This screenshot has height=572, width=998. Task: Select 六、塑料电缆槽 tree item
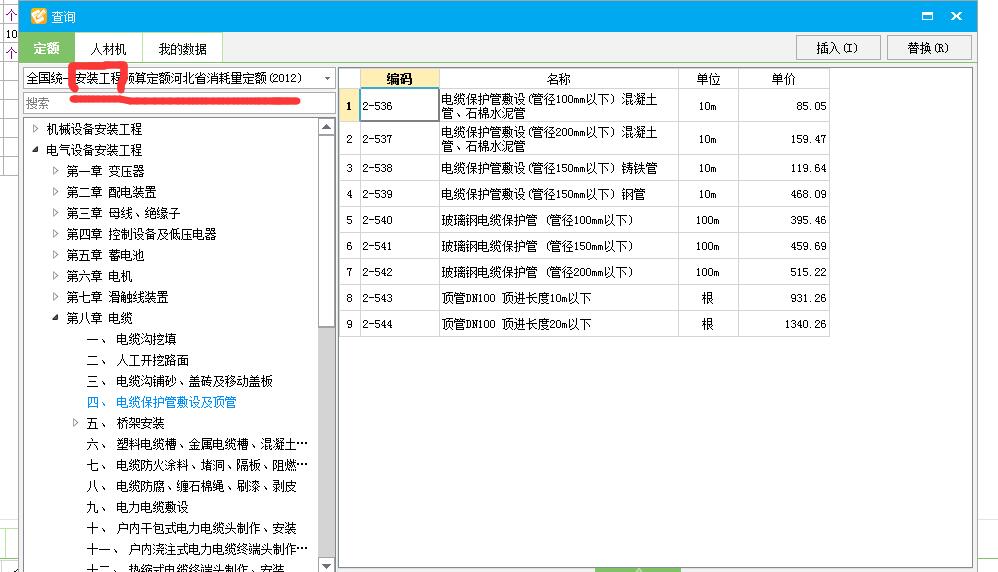(x=197, y=444)
